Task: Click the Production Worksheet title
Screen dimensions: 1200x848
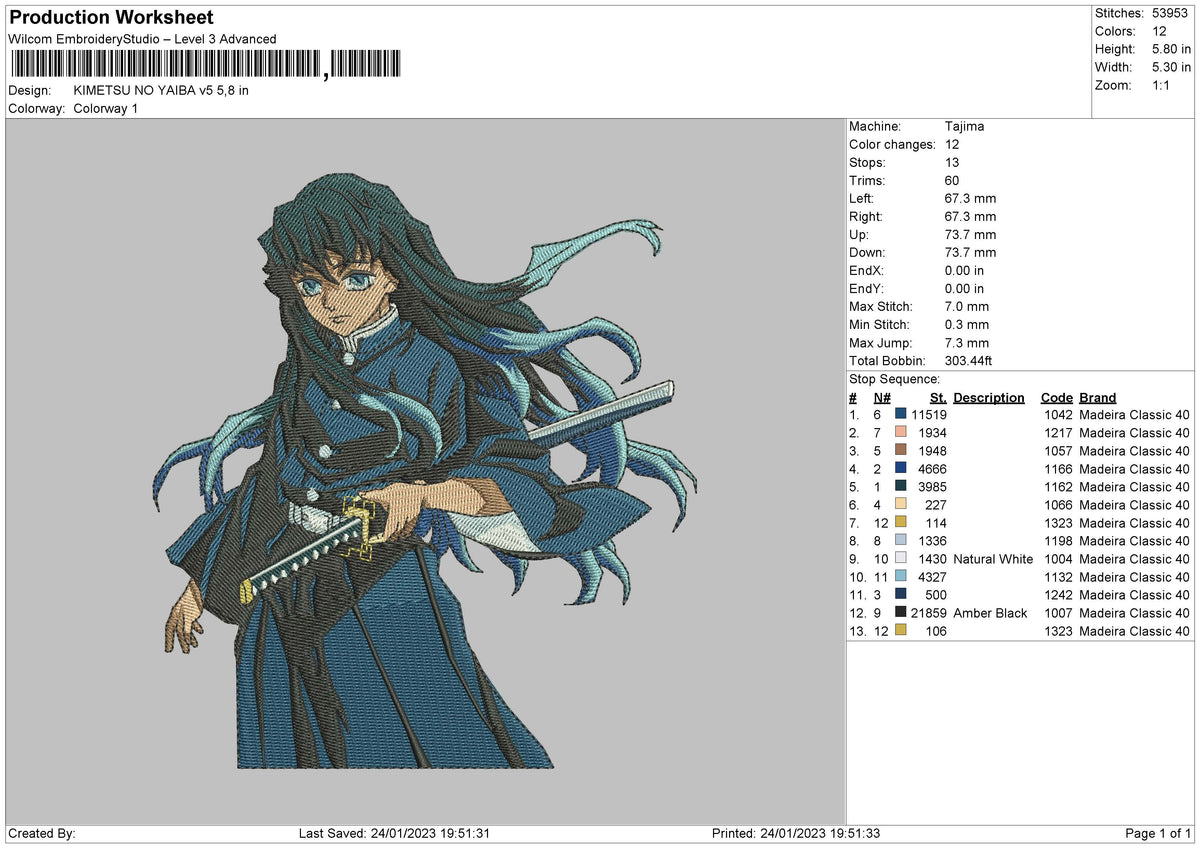Action: click(x=111, y=18)
